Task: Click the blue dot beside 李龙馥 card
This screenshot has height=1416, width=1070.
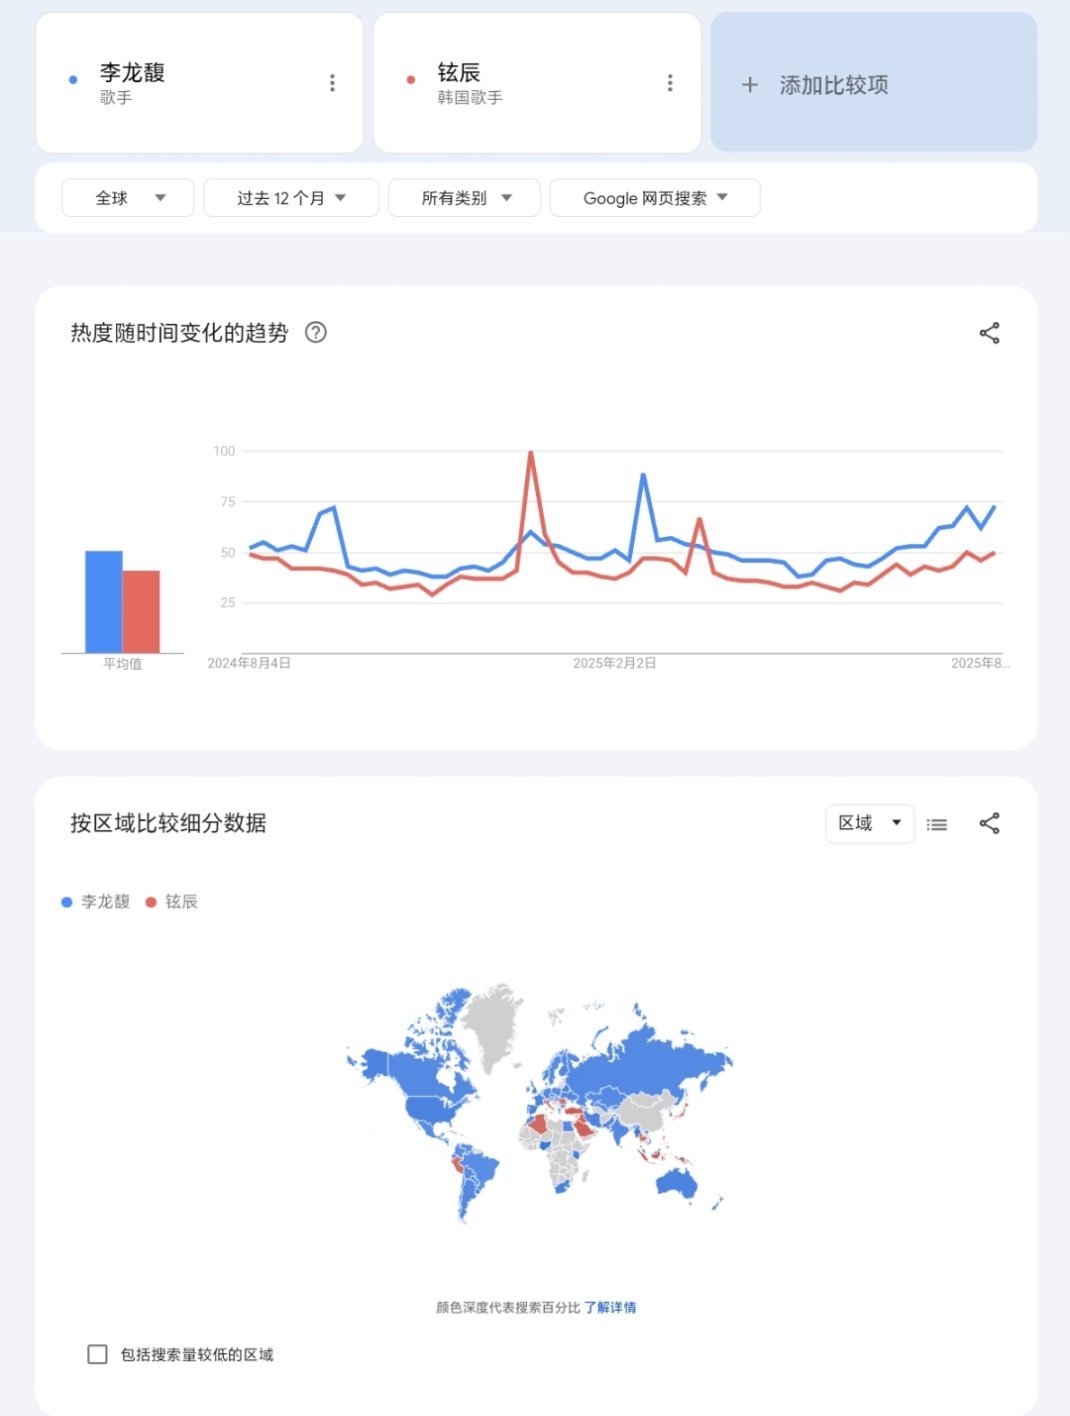Action: pos(73,80)
